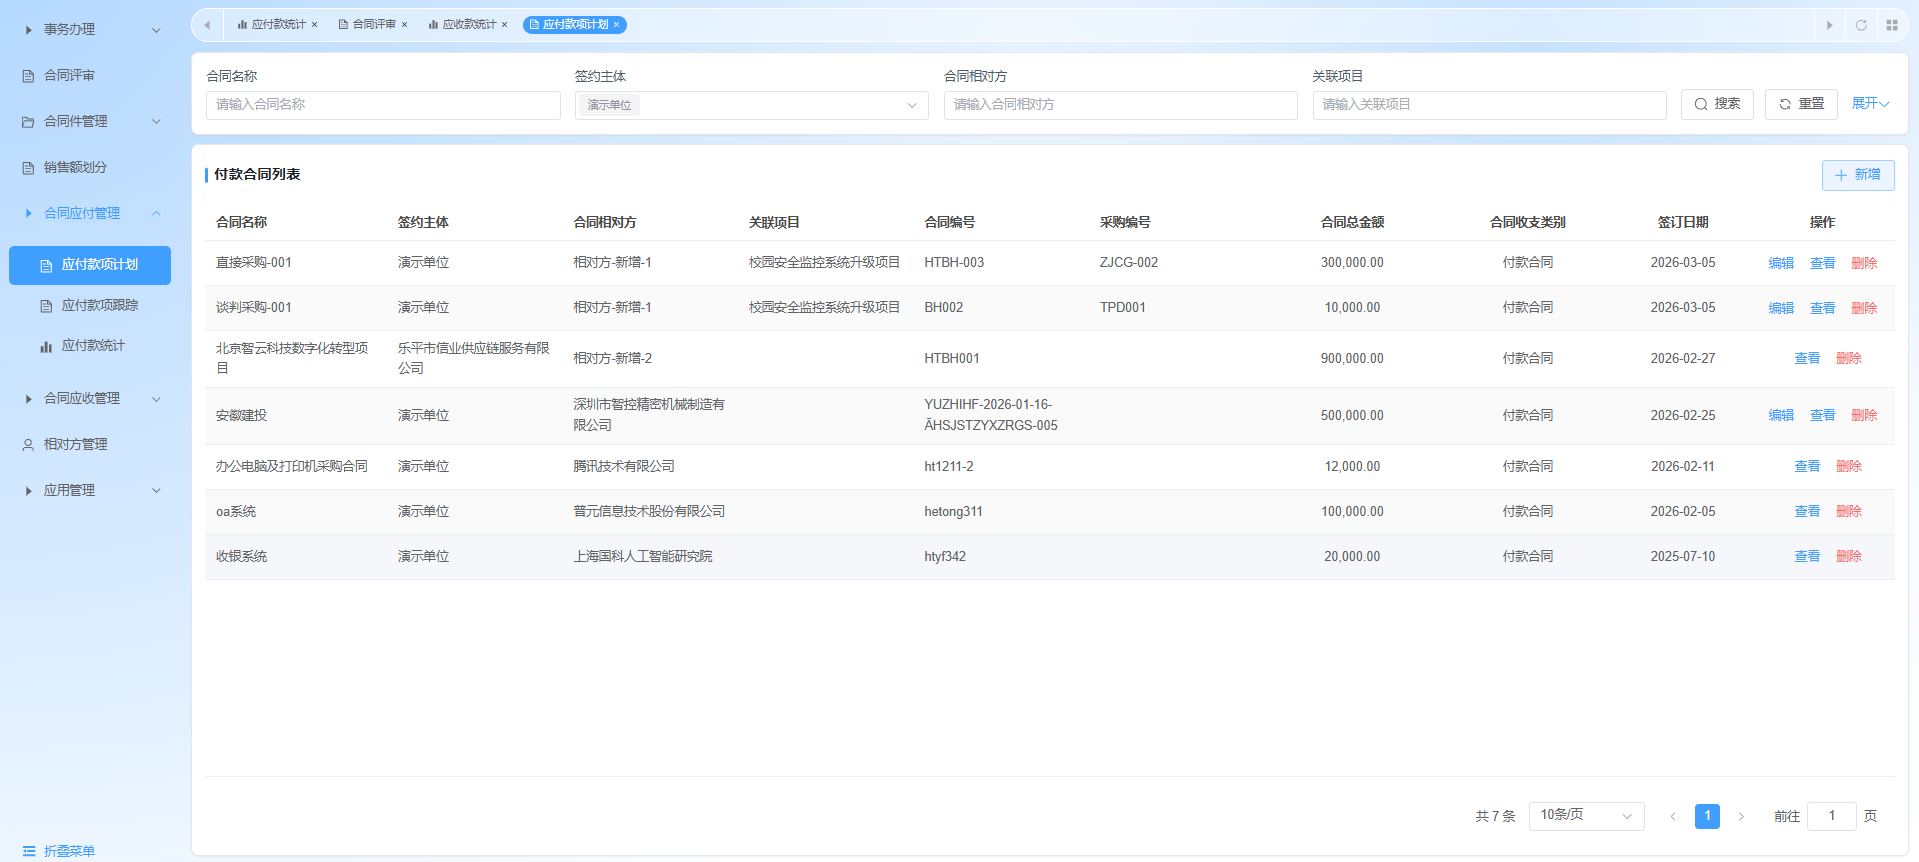This screenshot has height=862, width=1919.
Task: Click amount 900,000.00
Action: 1352,358
